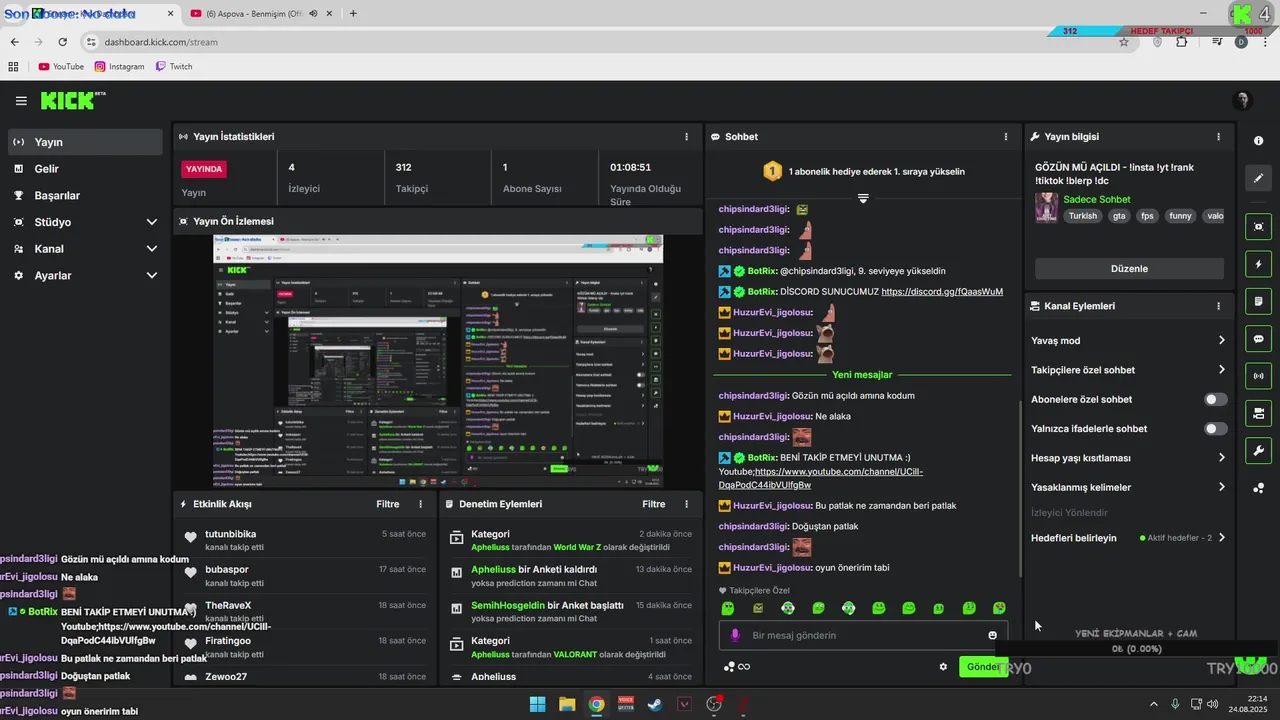Click the stream preview thumbnail
Viewport: 1280px width, 720px height.
click(x=438, y=361)
